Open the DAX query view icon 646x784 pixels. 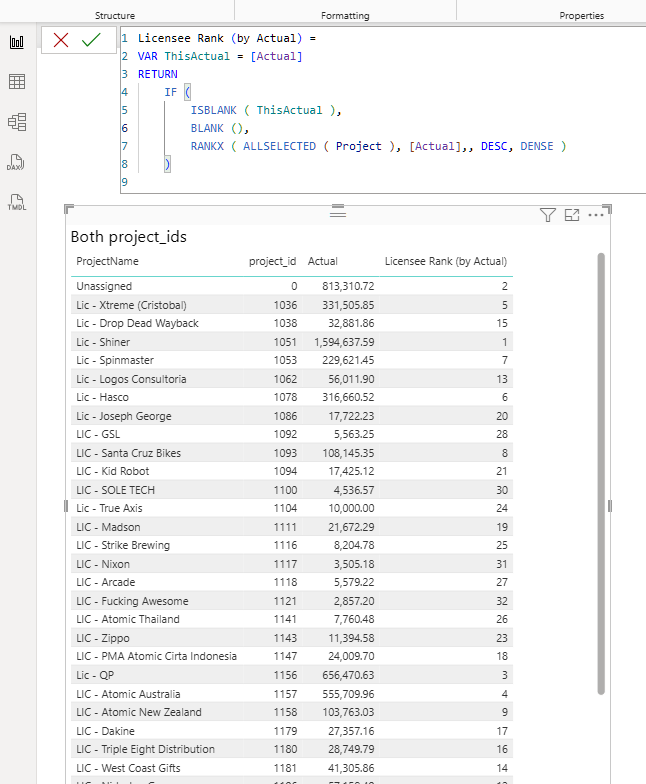pyautogui.click(x=16, y=162)
